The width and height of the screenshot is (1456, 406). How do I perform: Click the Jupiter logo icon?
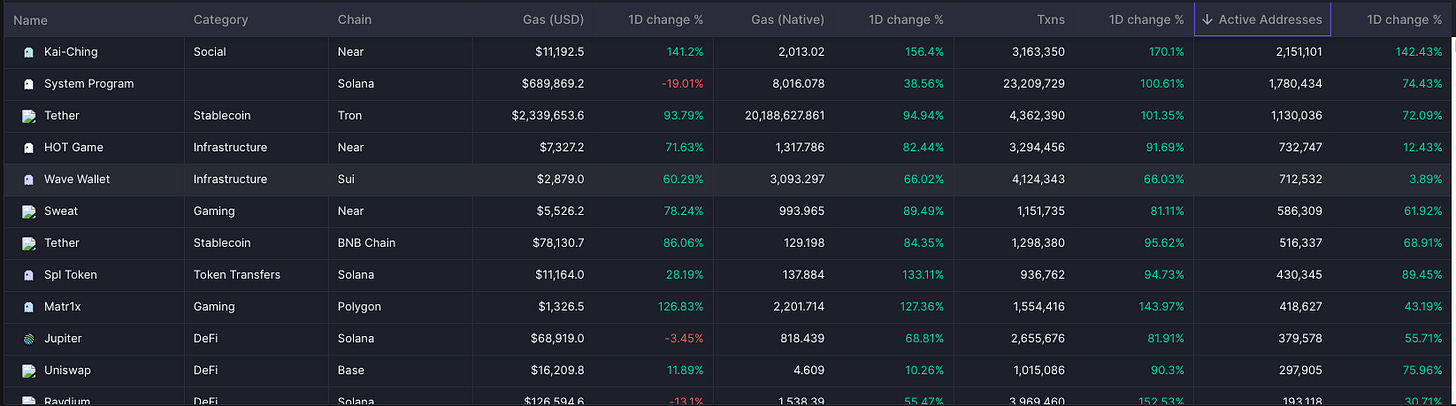click(x=28, y=339)
